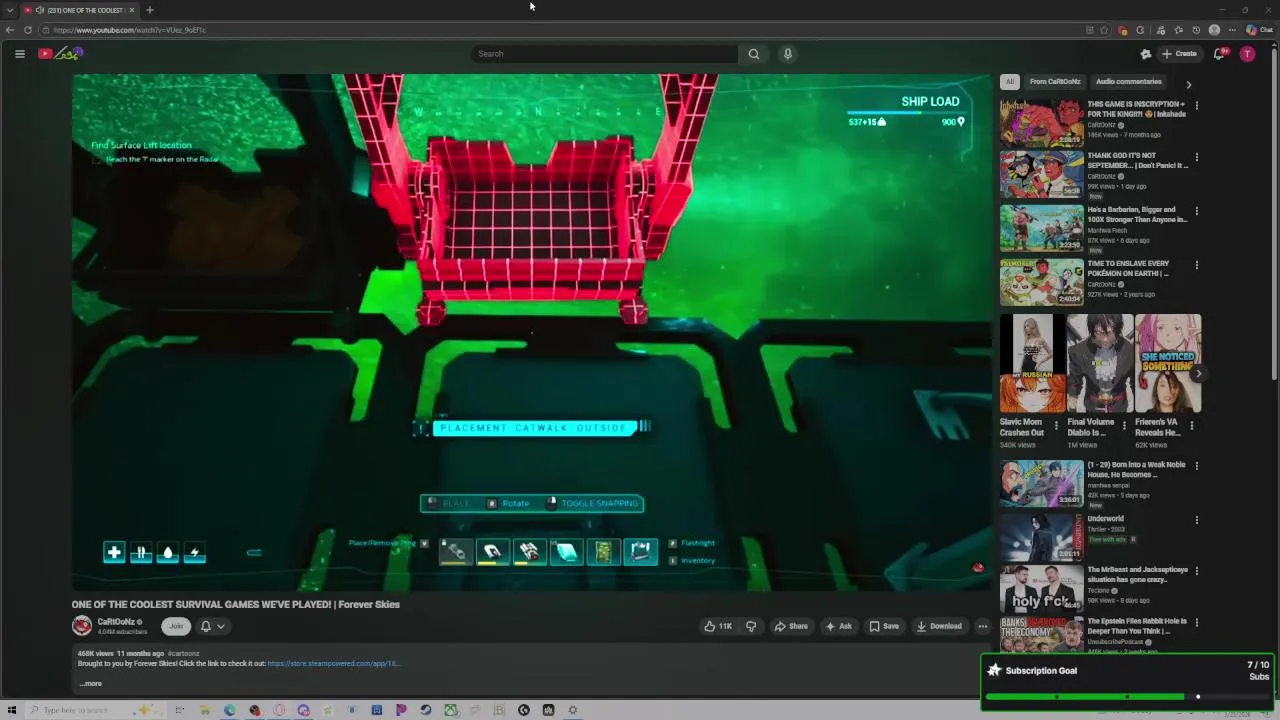Open MrBeast and Jacksepticeye situation video
1280x720 pixels.
click(x=1041, y=588)
